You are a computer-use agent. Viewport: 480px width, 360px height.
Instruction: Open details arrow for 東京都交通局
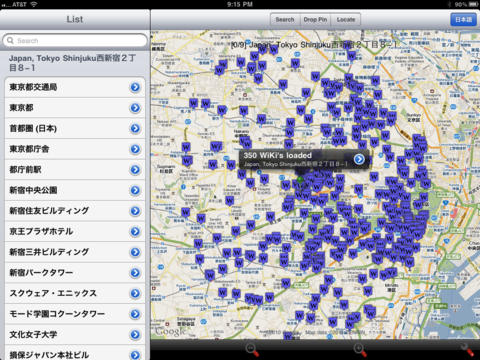coord(135,87)
